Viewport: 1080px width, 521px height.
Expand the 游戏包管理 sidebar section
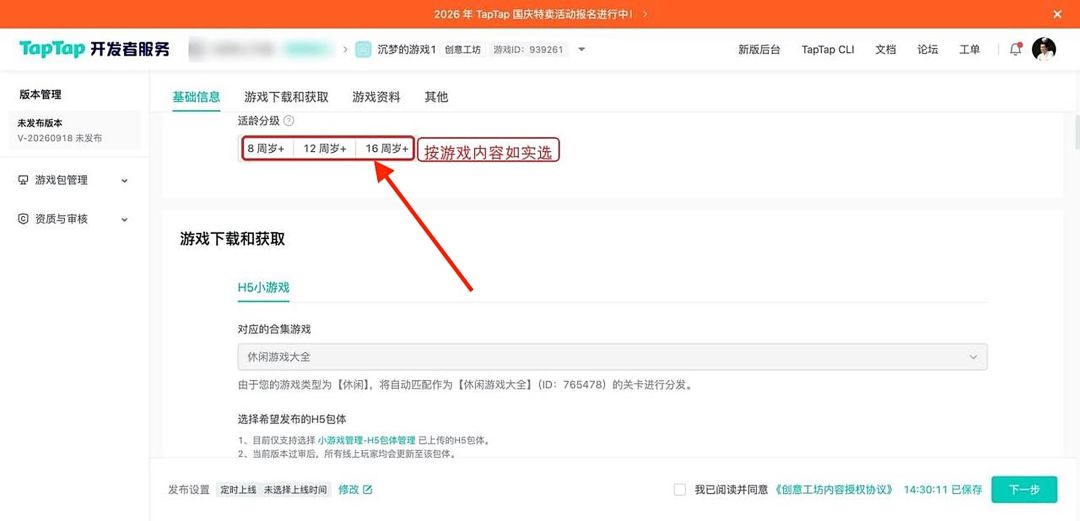(74, 180)
